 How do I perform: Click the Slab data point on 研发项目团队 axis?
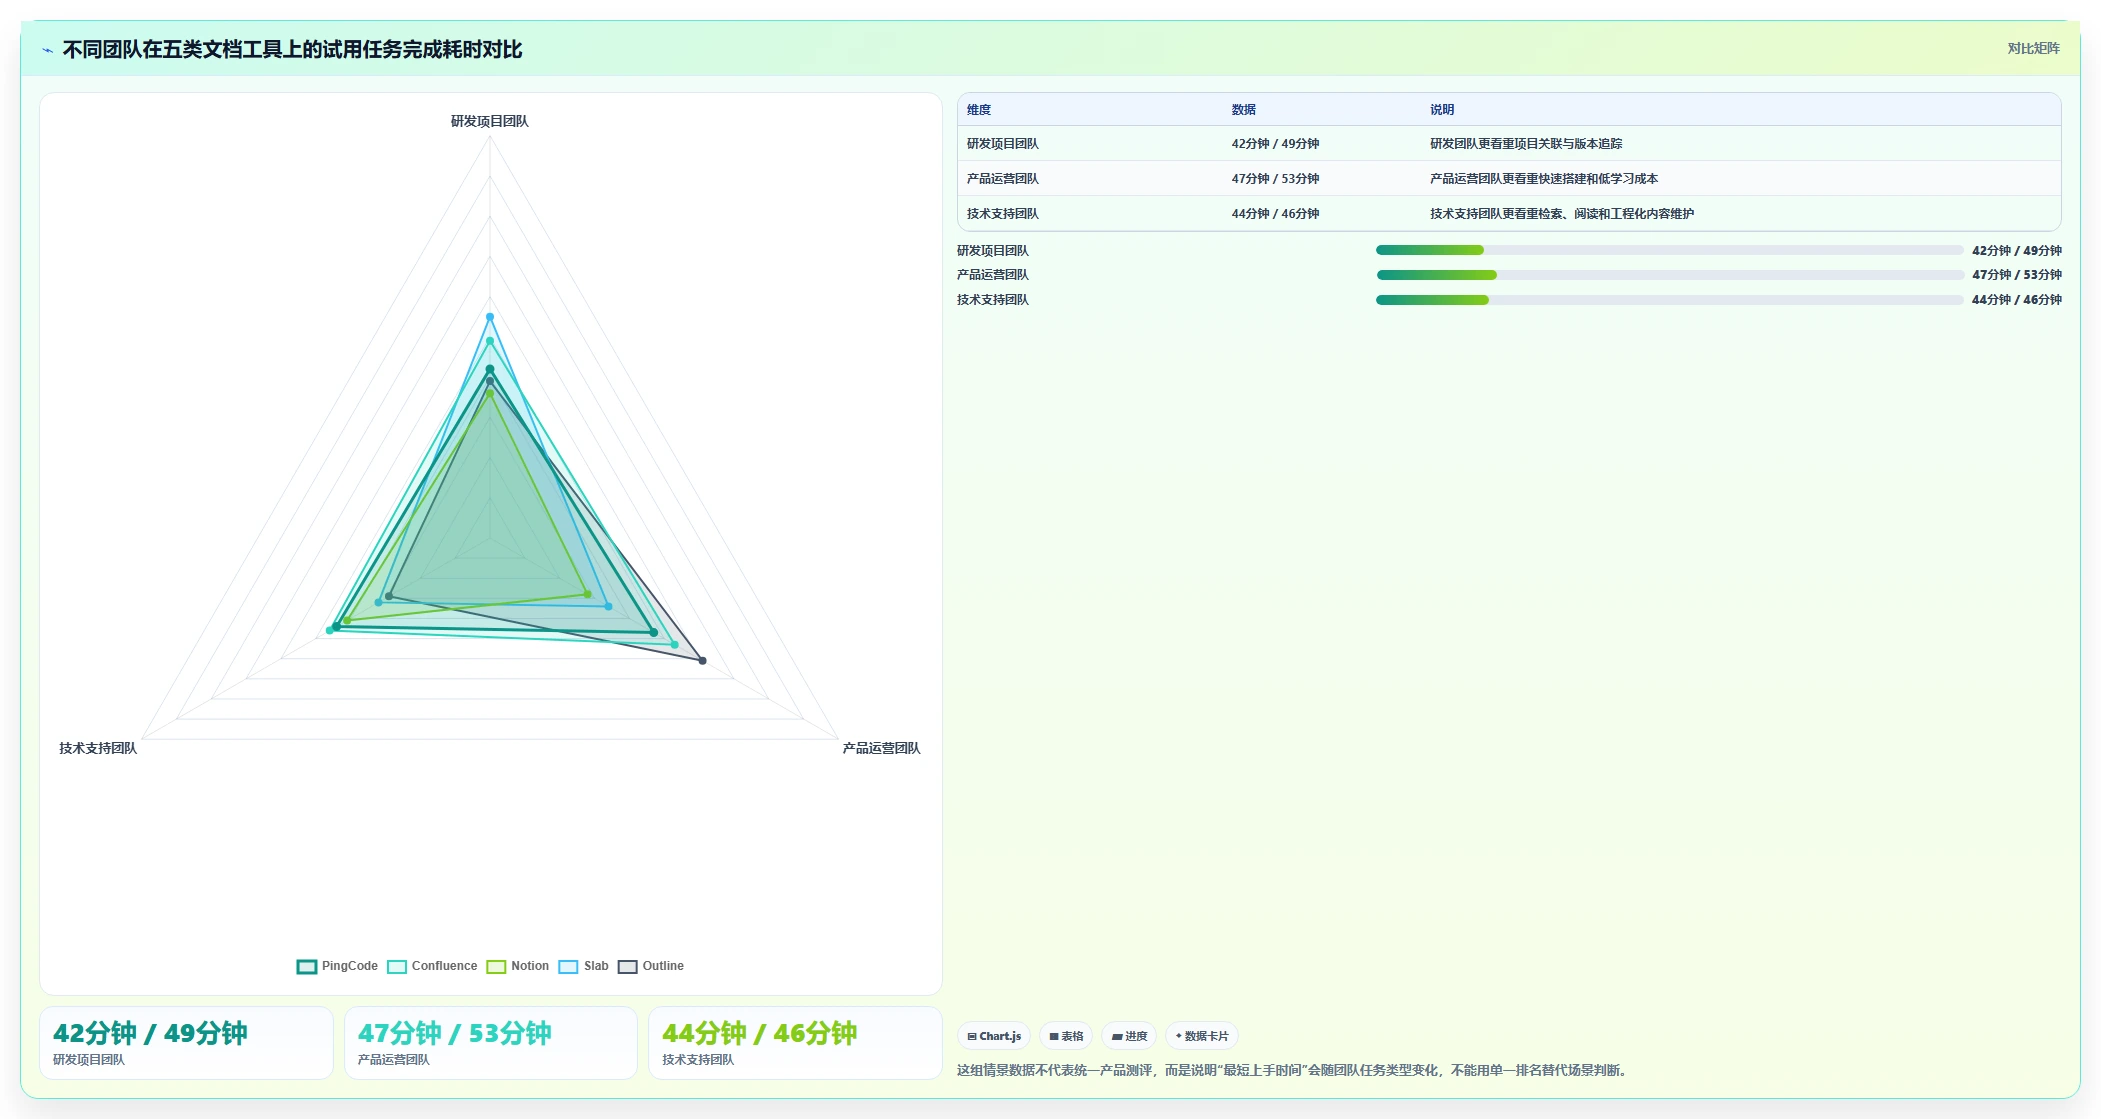point(490,317)
